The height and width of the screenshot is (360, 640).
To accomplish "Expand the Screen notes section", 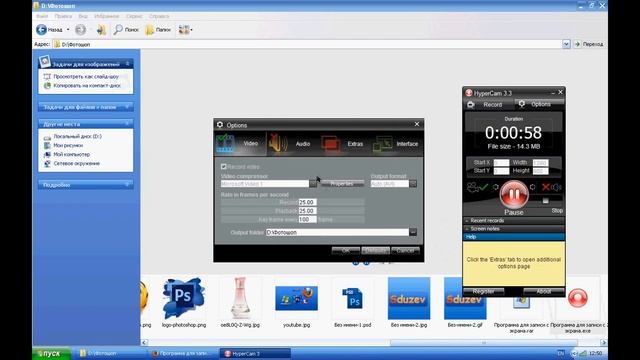I will tap(514, 229).
